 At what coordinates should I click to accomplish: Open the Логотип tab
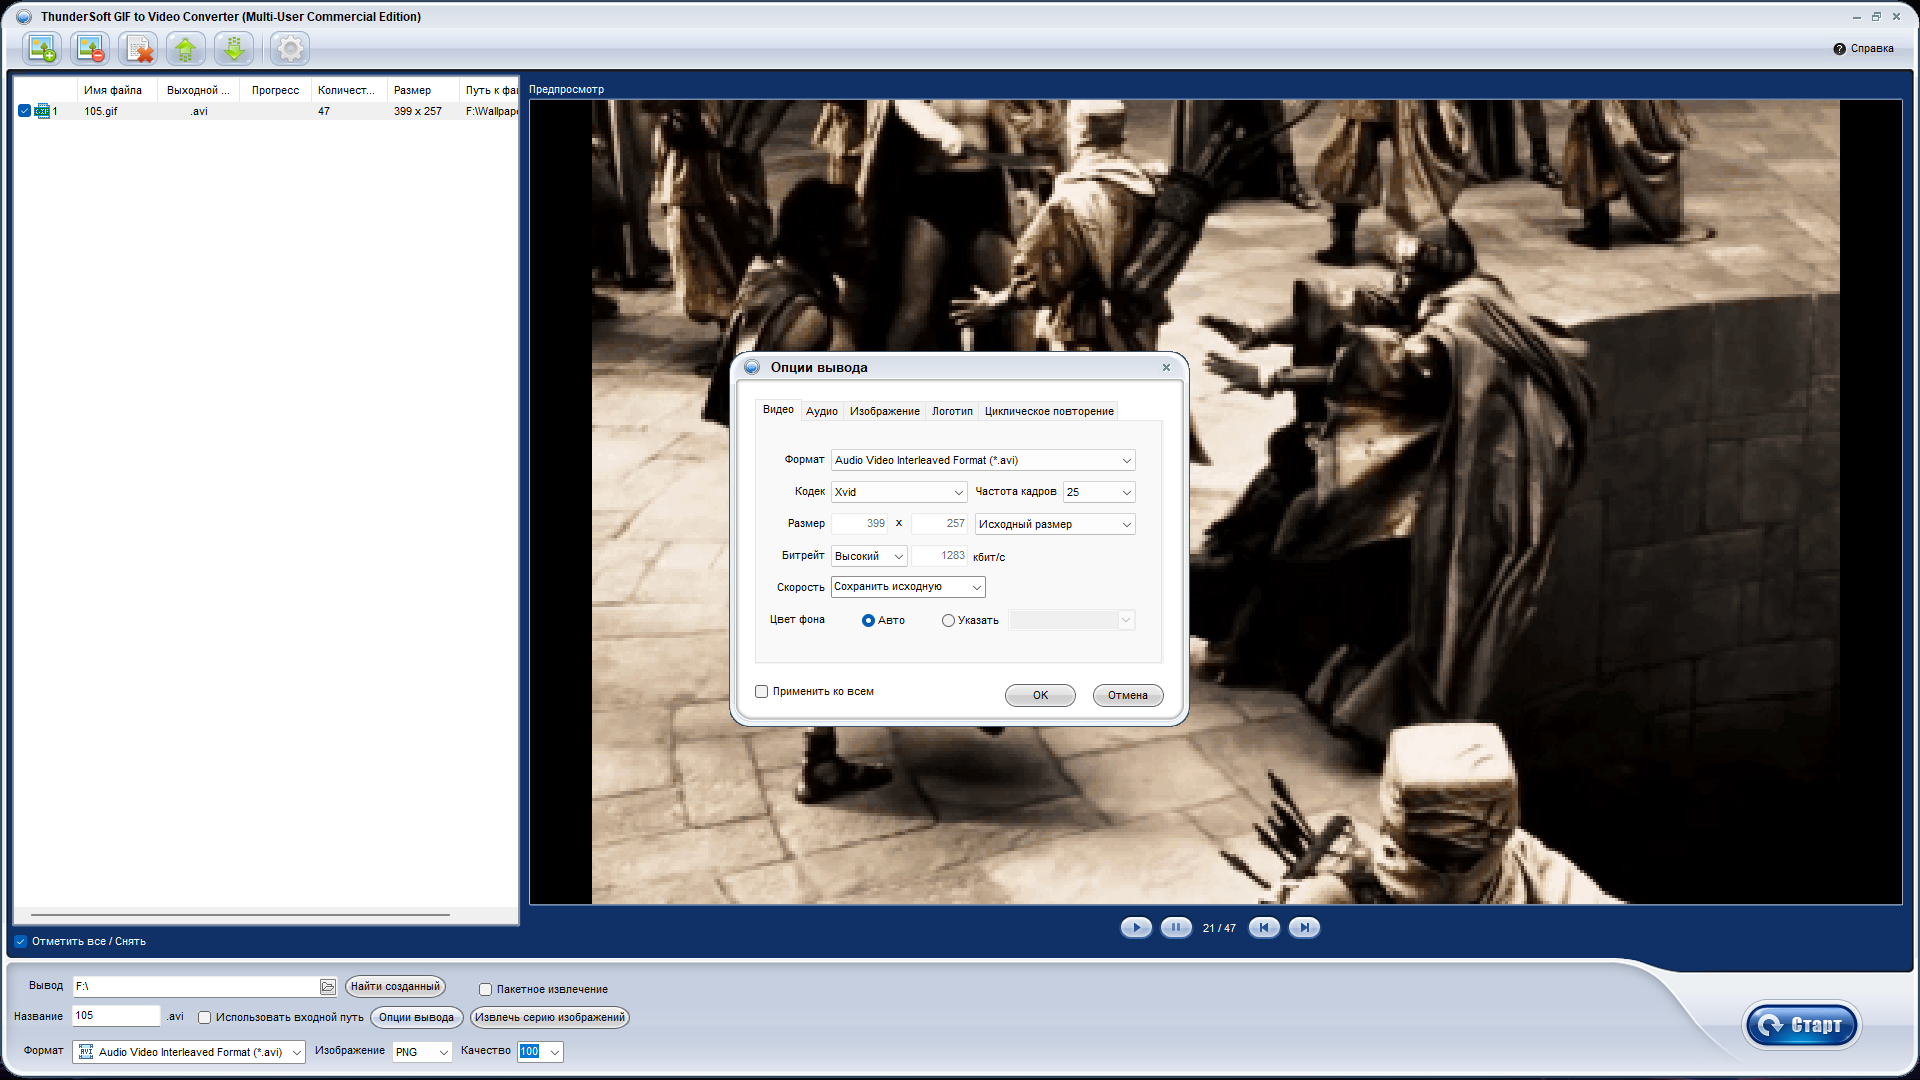[952, 411]
